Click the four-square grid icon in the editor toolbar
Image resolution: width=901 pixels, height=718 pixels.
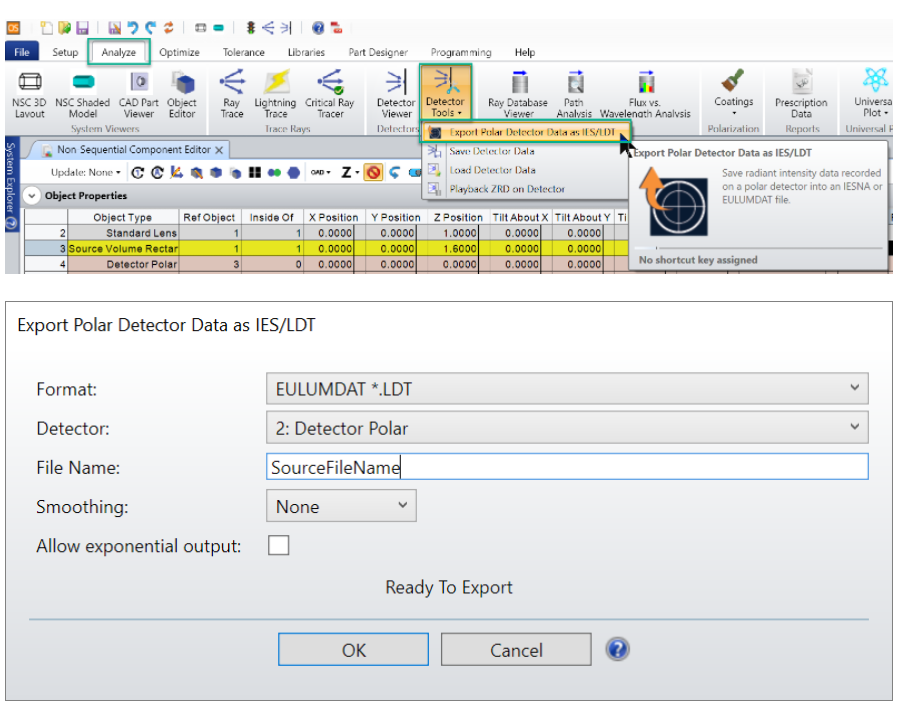pyautogui.click(x=255, y=172)
